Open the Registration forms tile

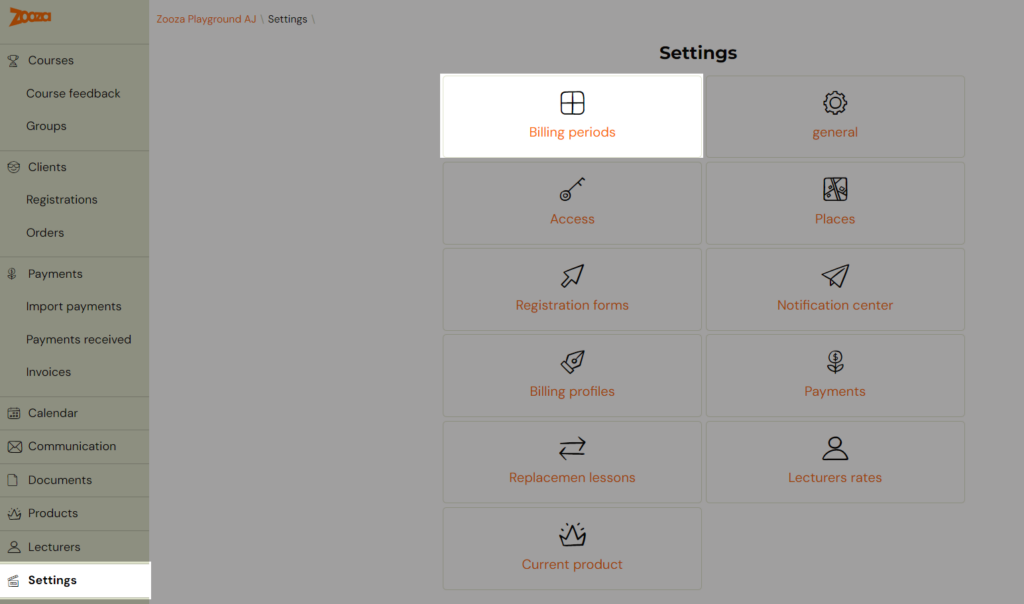[572, 289]
